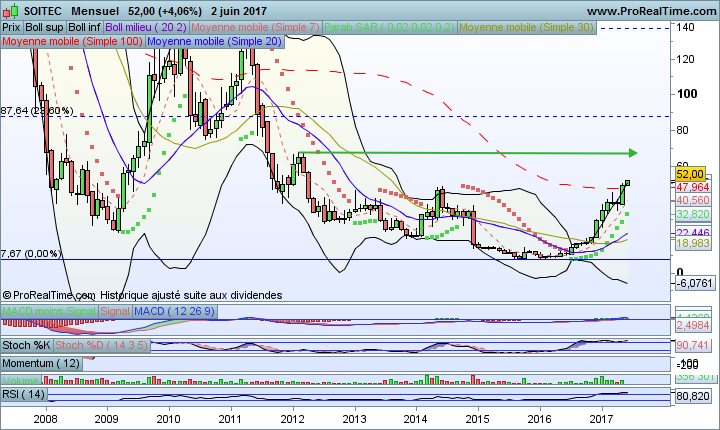Click the MACD moins Signal label

tap(49, 311)
